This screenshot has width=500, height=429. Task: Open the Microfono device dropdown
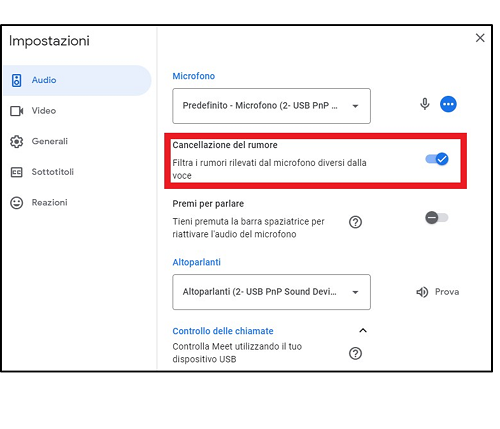coord(271,106)
